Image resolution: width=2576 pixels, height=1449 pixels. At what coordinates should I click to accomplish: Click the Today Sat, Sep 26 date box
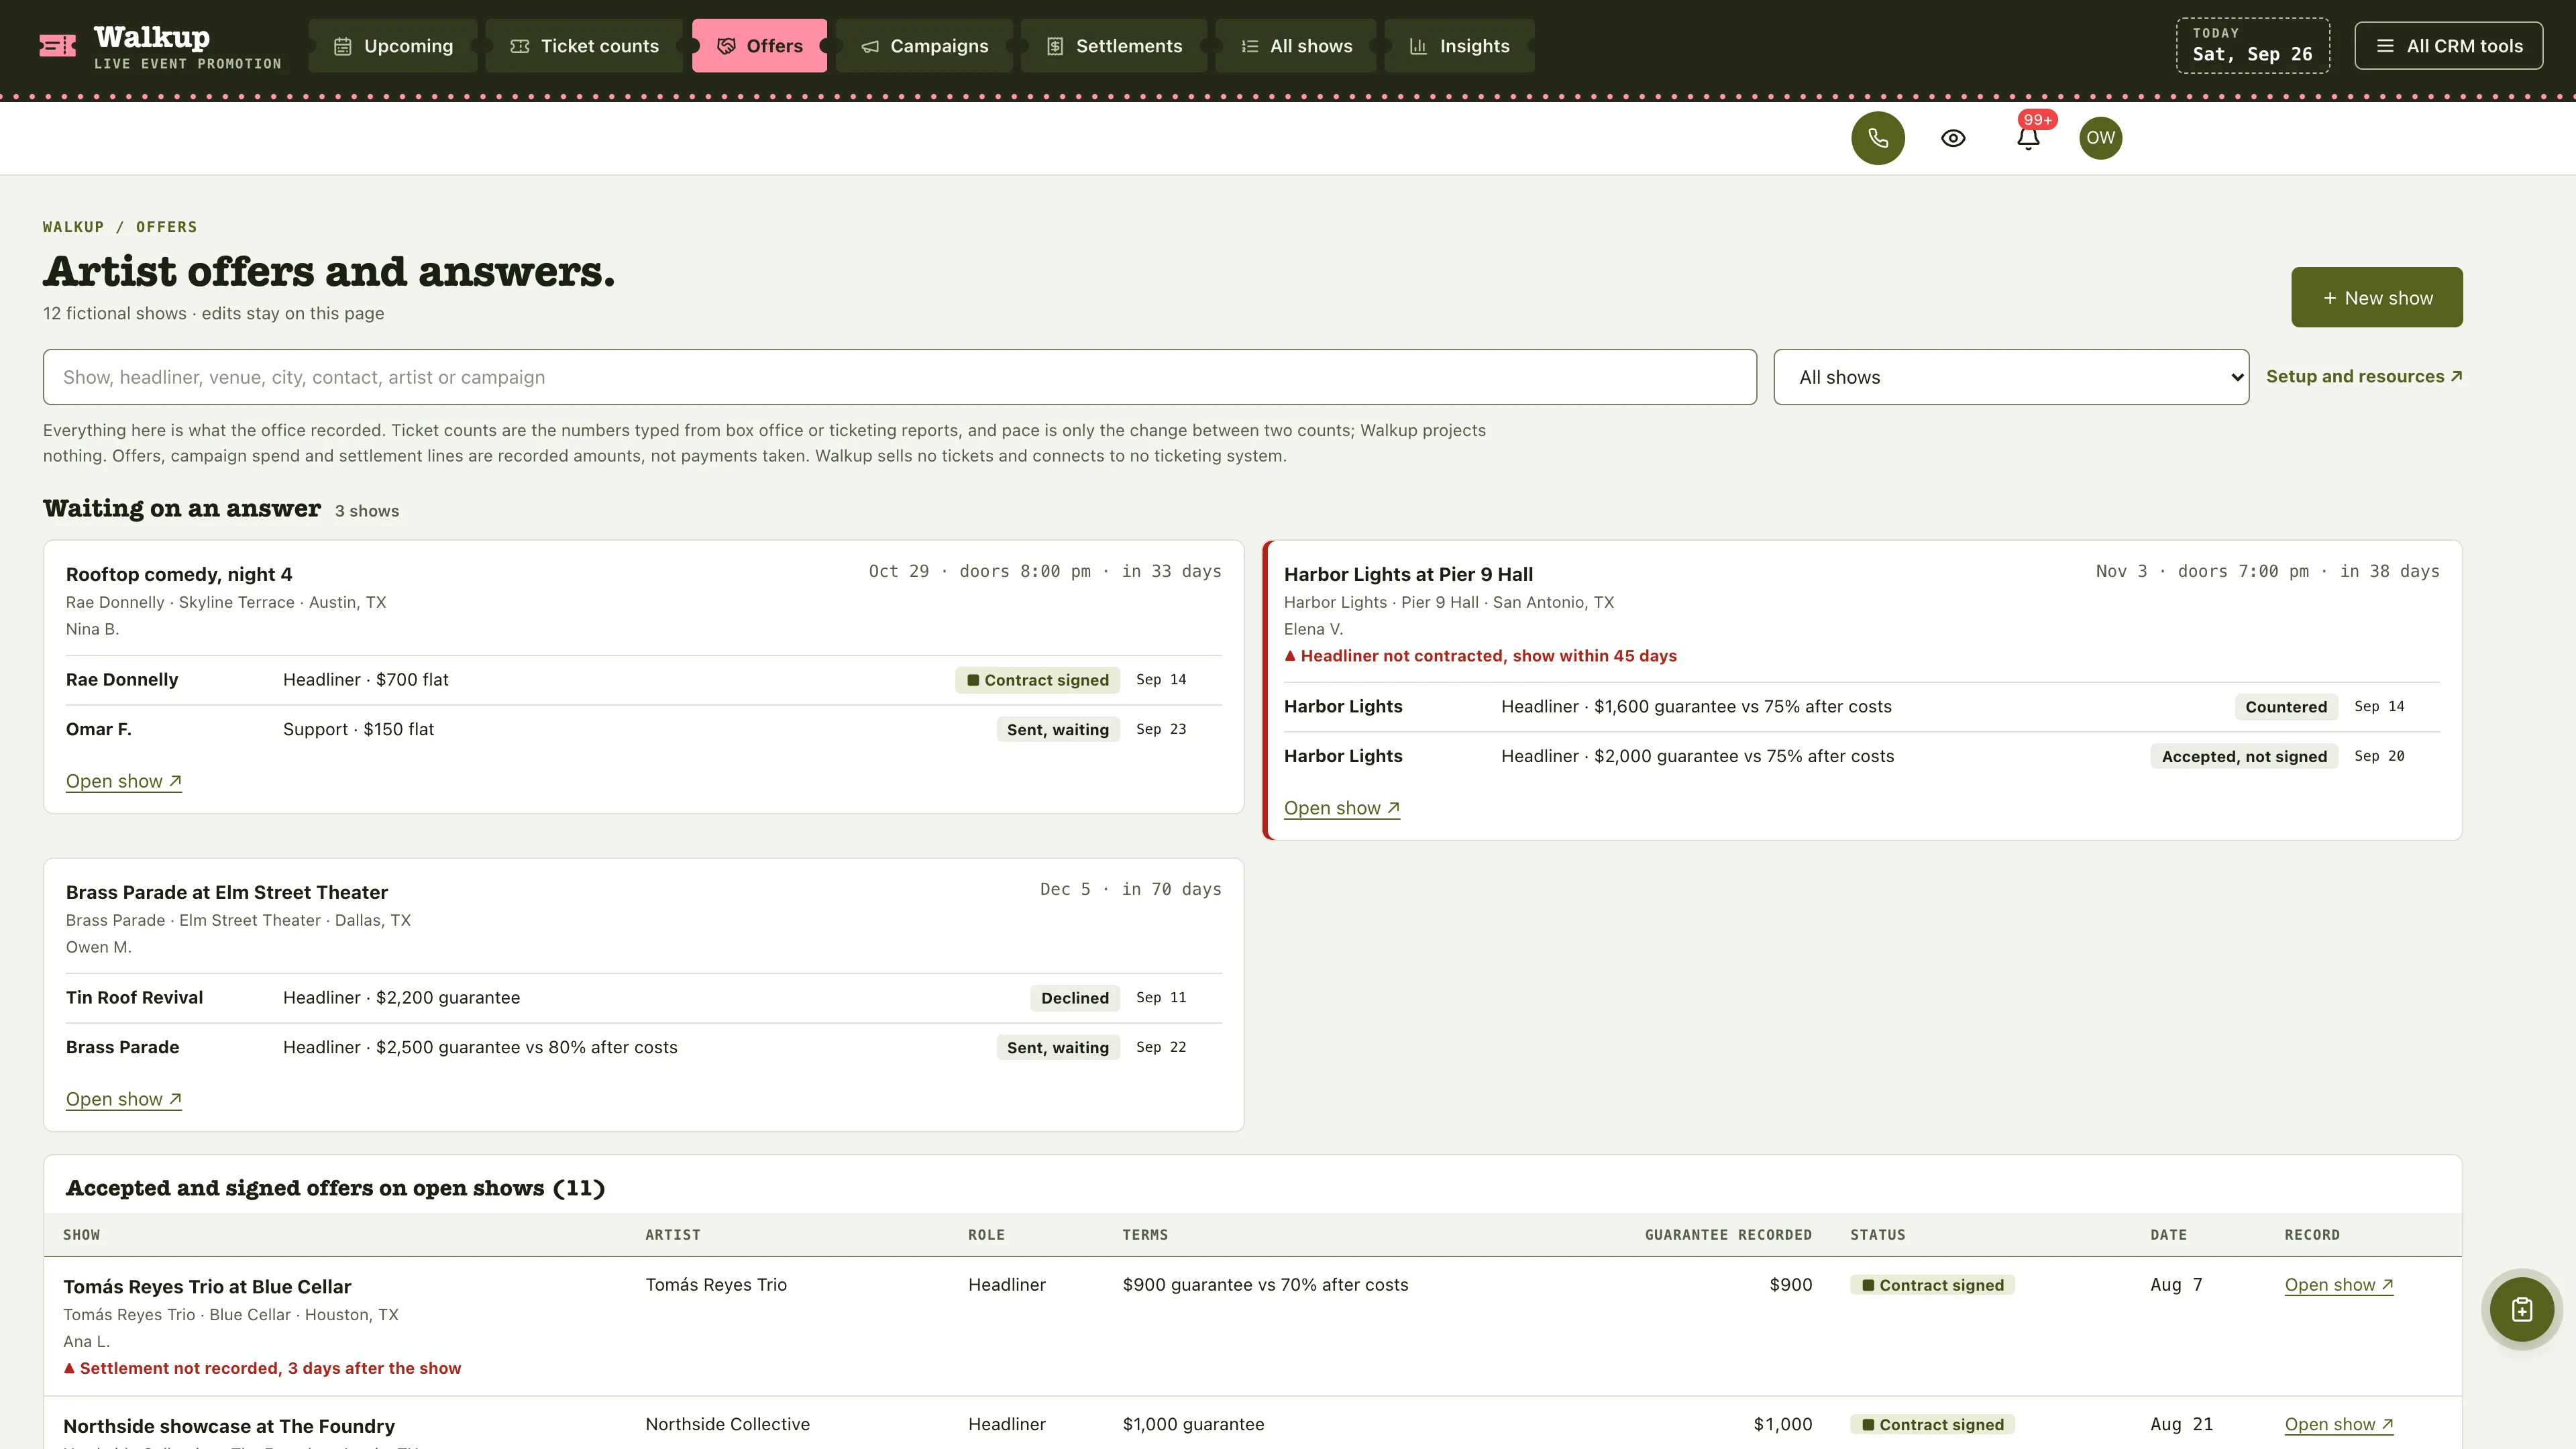(2253, 46)
